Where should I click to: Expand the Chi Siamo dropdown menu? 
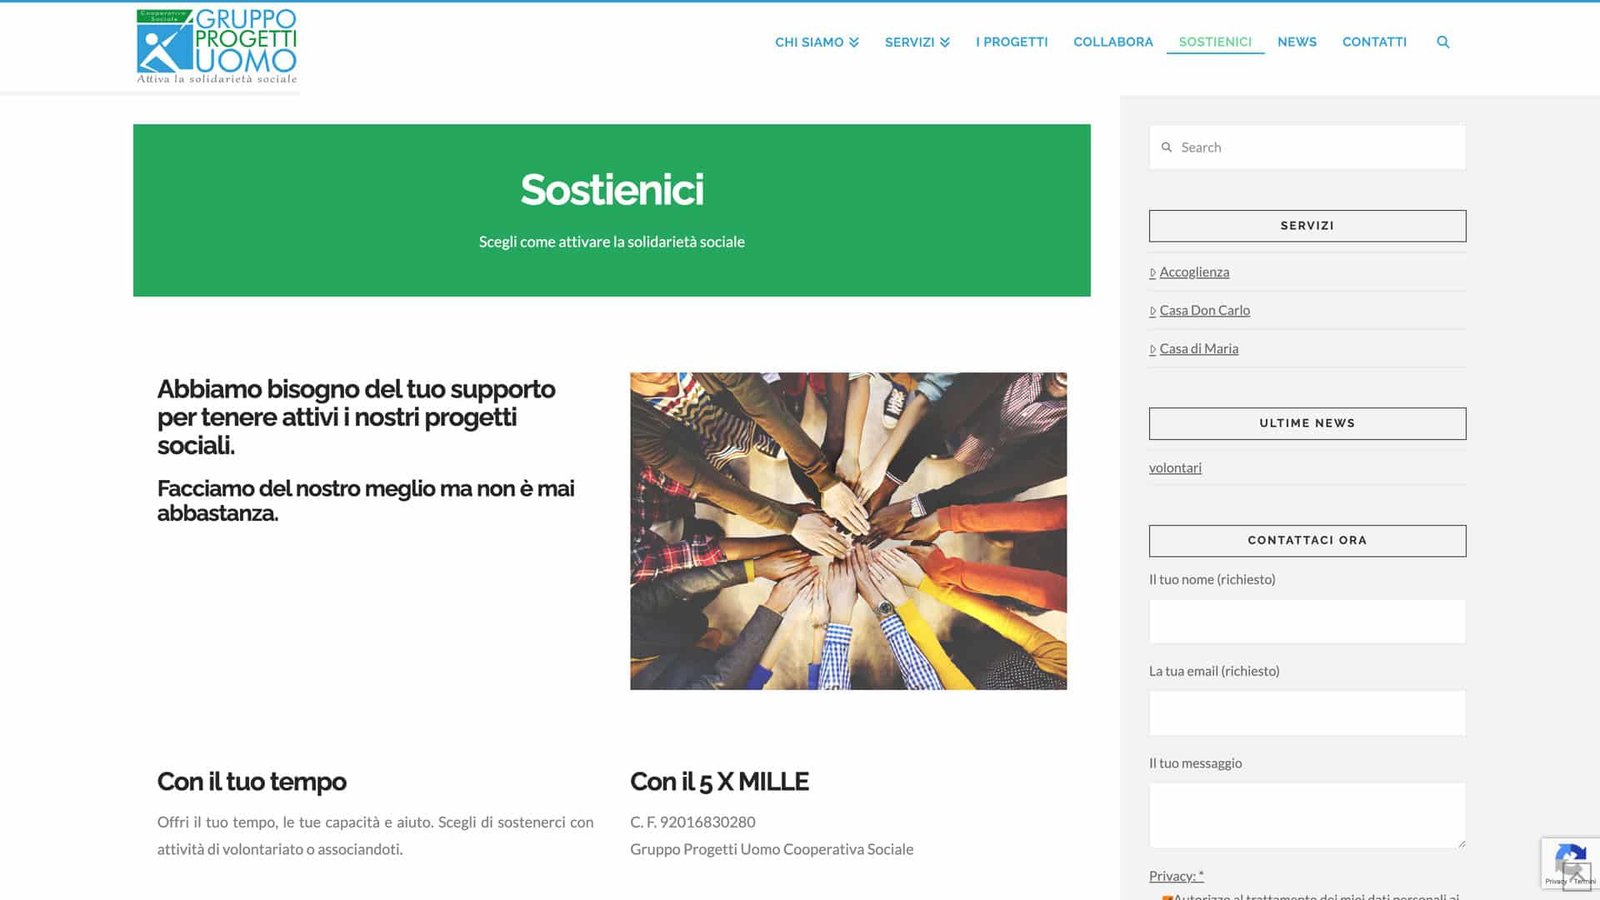pos(817,42)
